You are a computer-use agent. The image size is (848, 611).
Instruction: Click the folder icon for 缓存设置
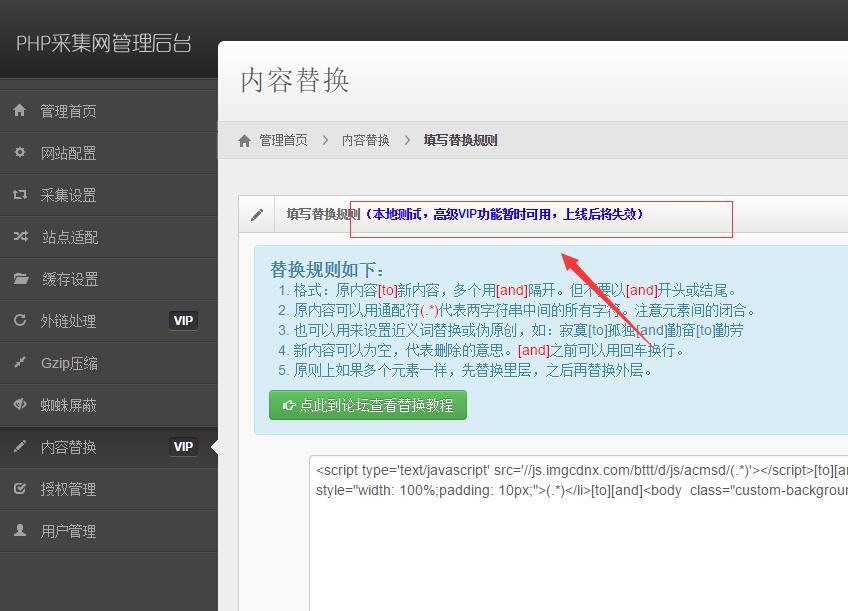21,278
